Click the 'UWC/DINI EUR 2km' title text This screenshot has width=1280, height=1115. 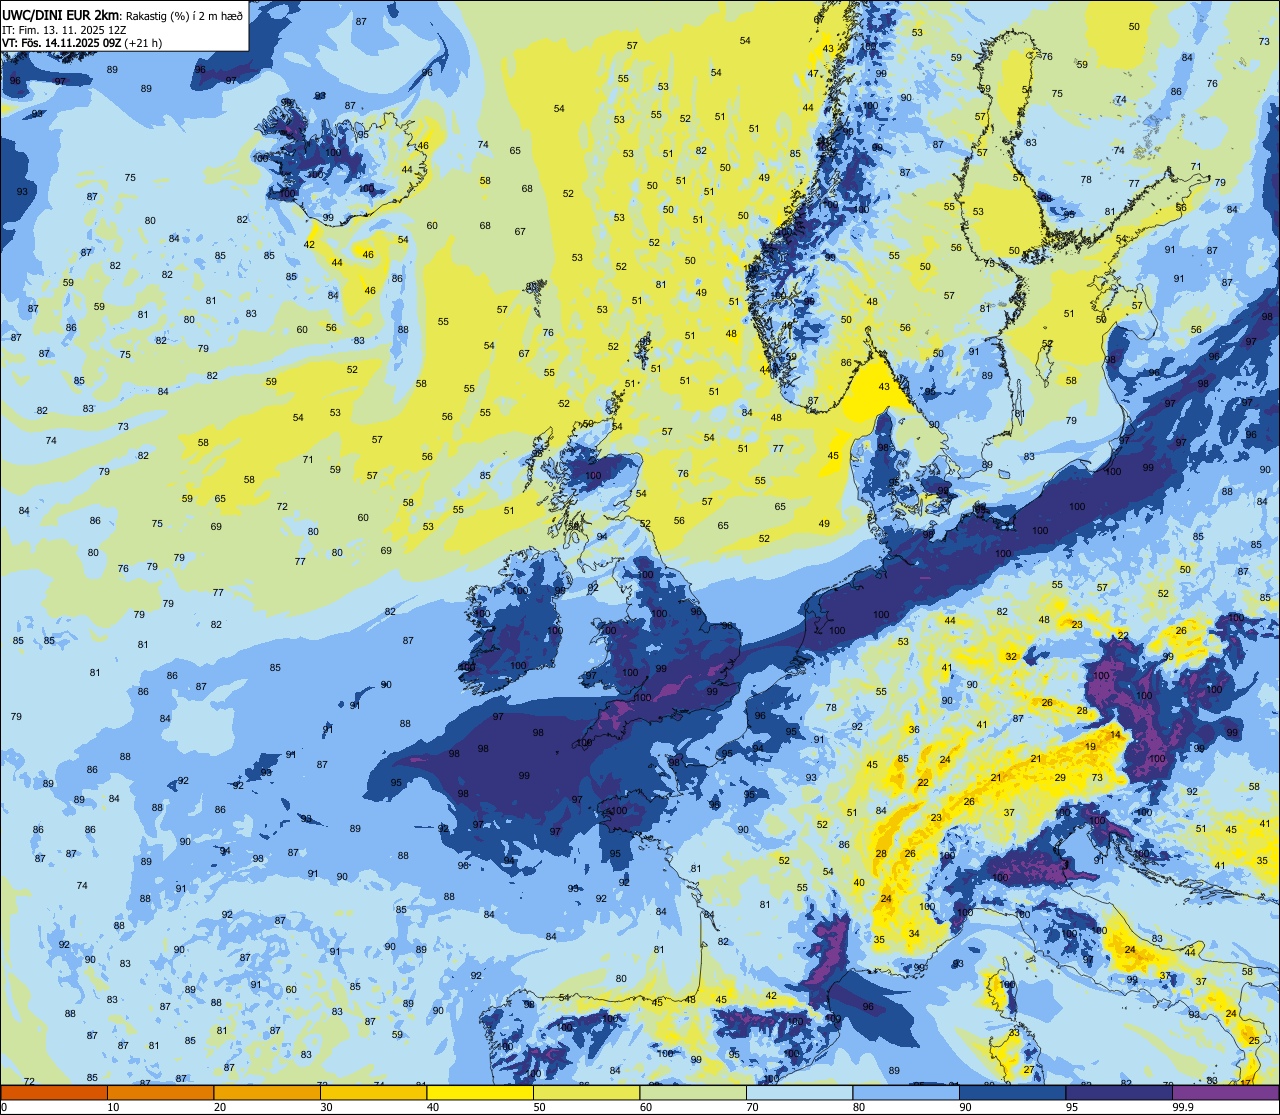[61, 14]
